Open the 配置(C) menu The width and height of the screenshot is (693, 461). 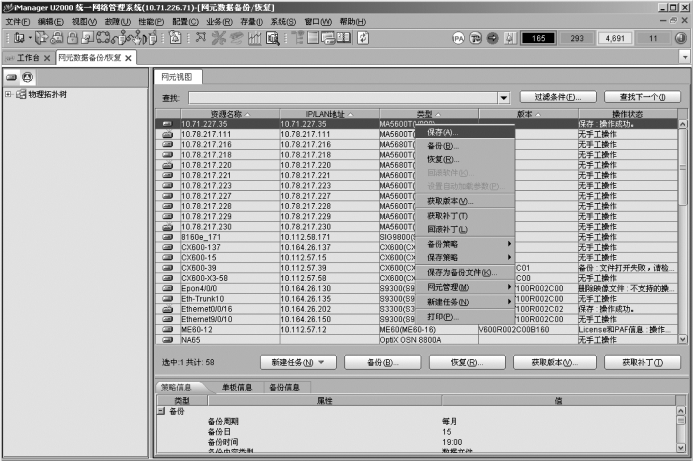click(x=186, y=22)
